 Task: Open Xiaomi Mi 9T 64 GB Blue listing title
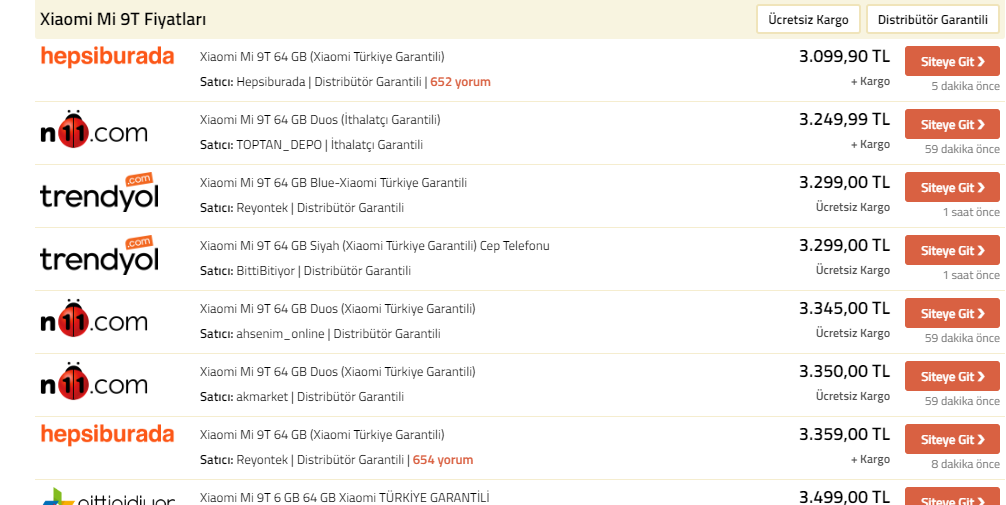[333, 183]
